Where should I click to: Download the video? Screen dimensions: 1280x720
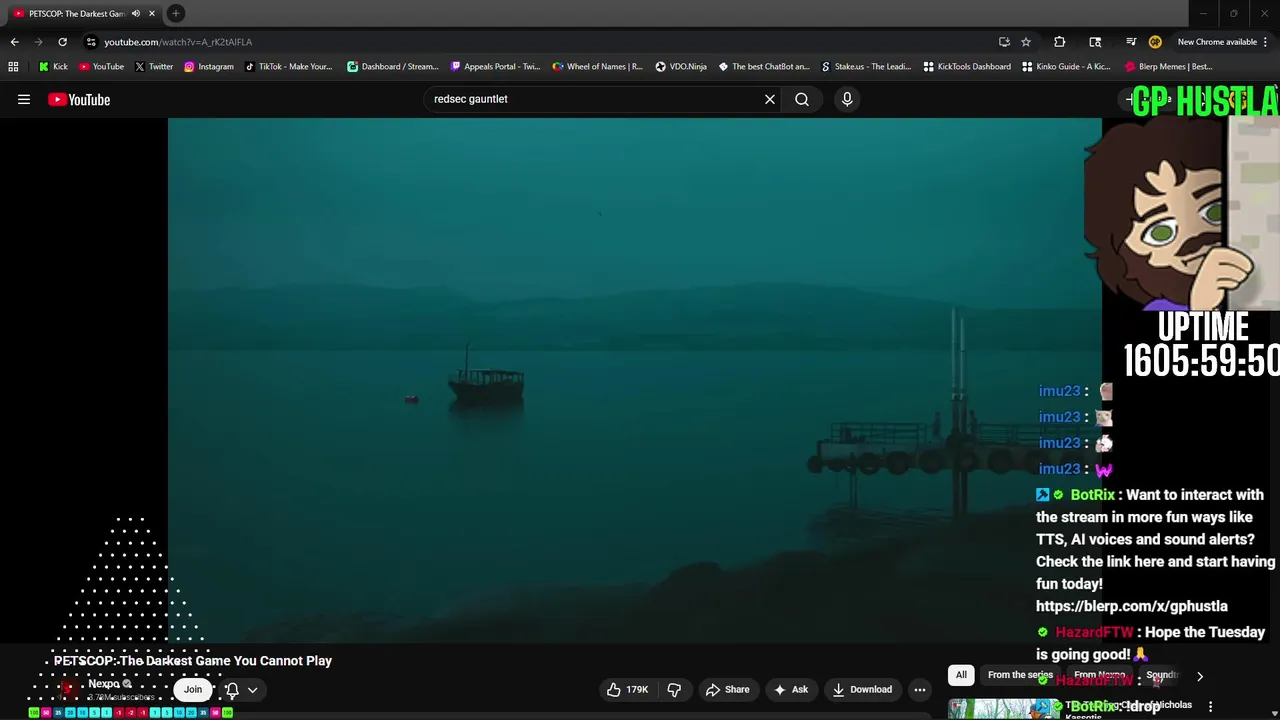coord(861,689)
